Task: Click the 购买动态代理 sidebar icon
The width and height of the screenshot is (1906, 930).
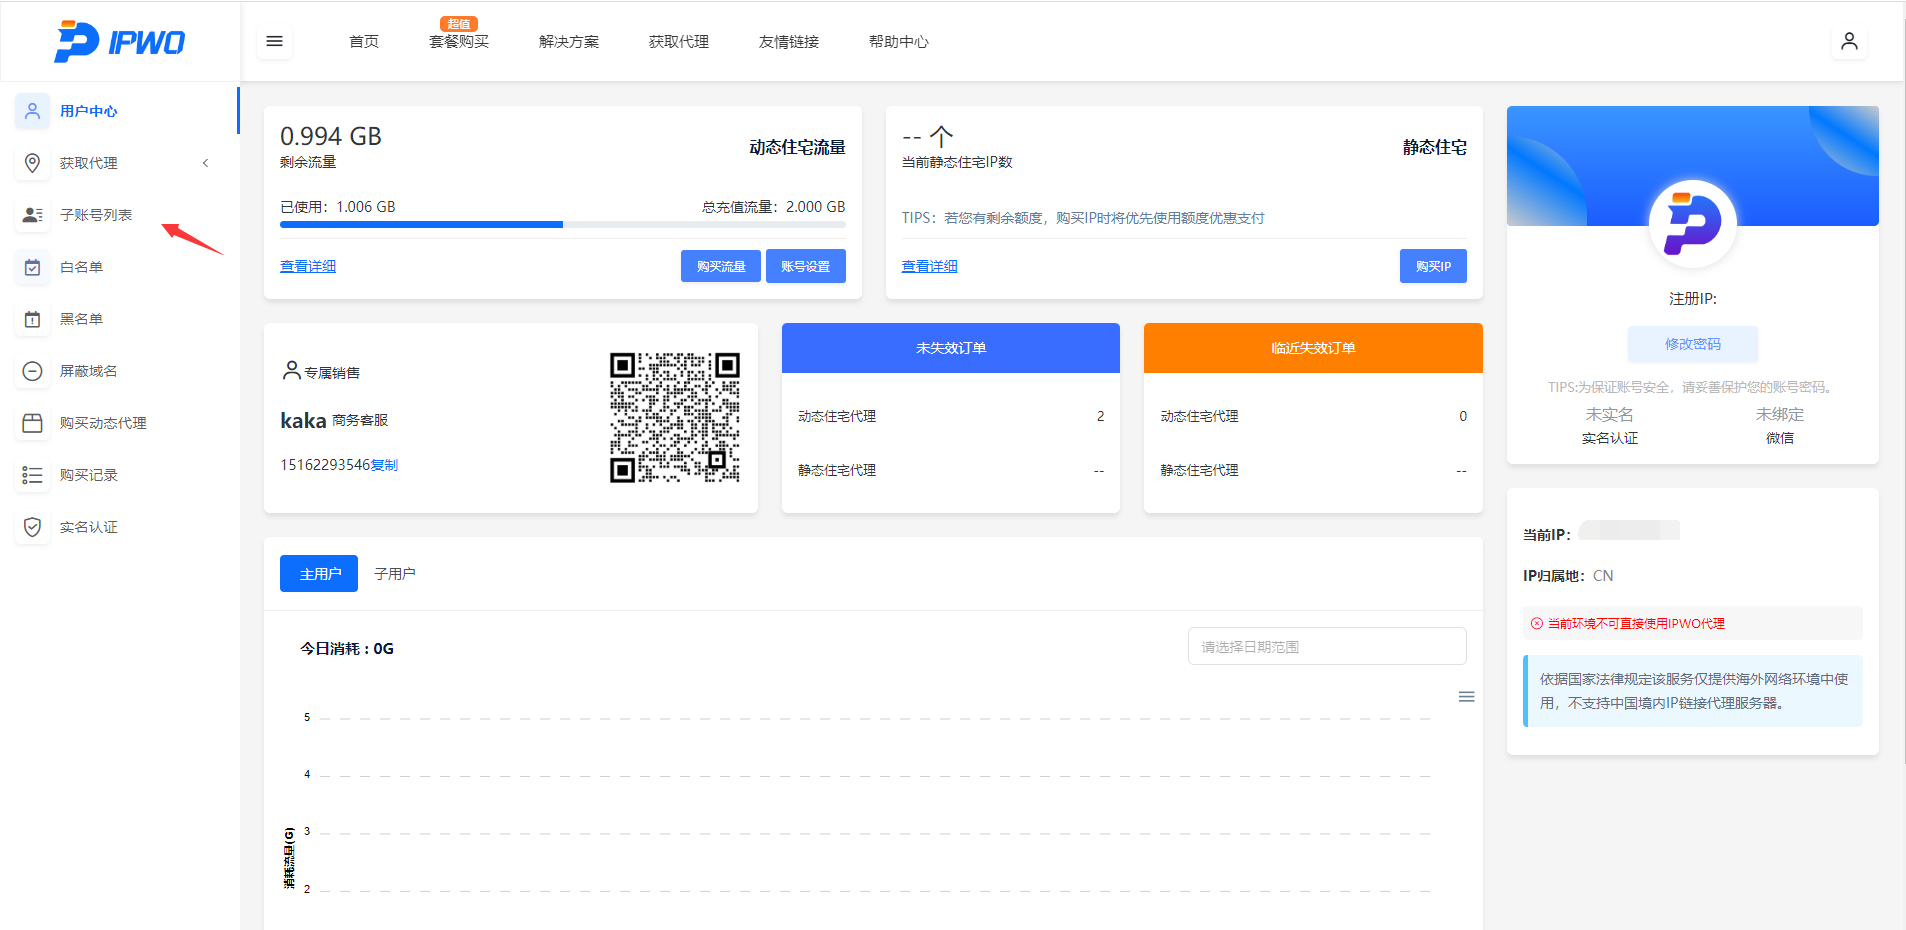Action: 33,423
